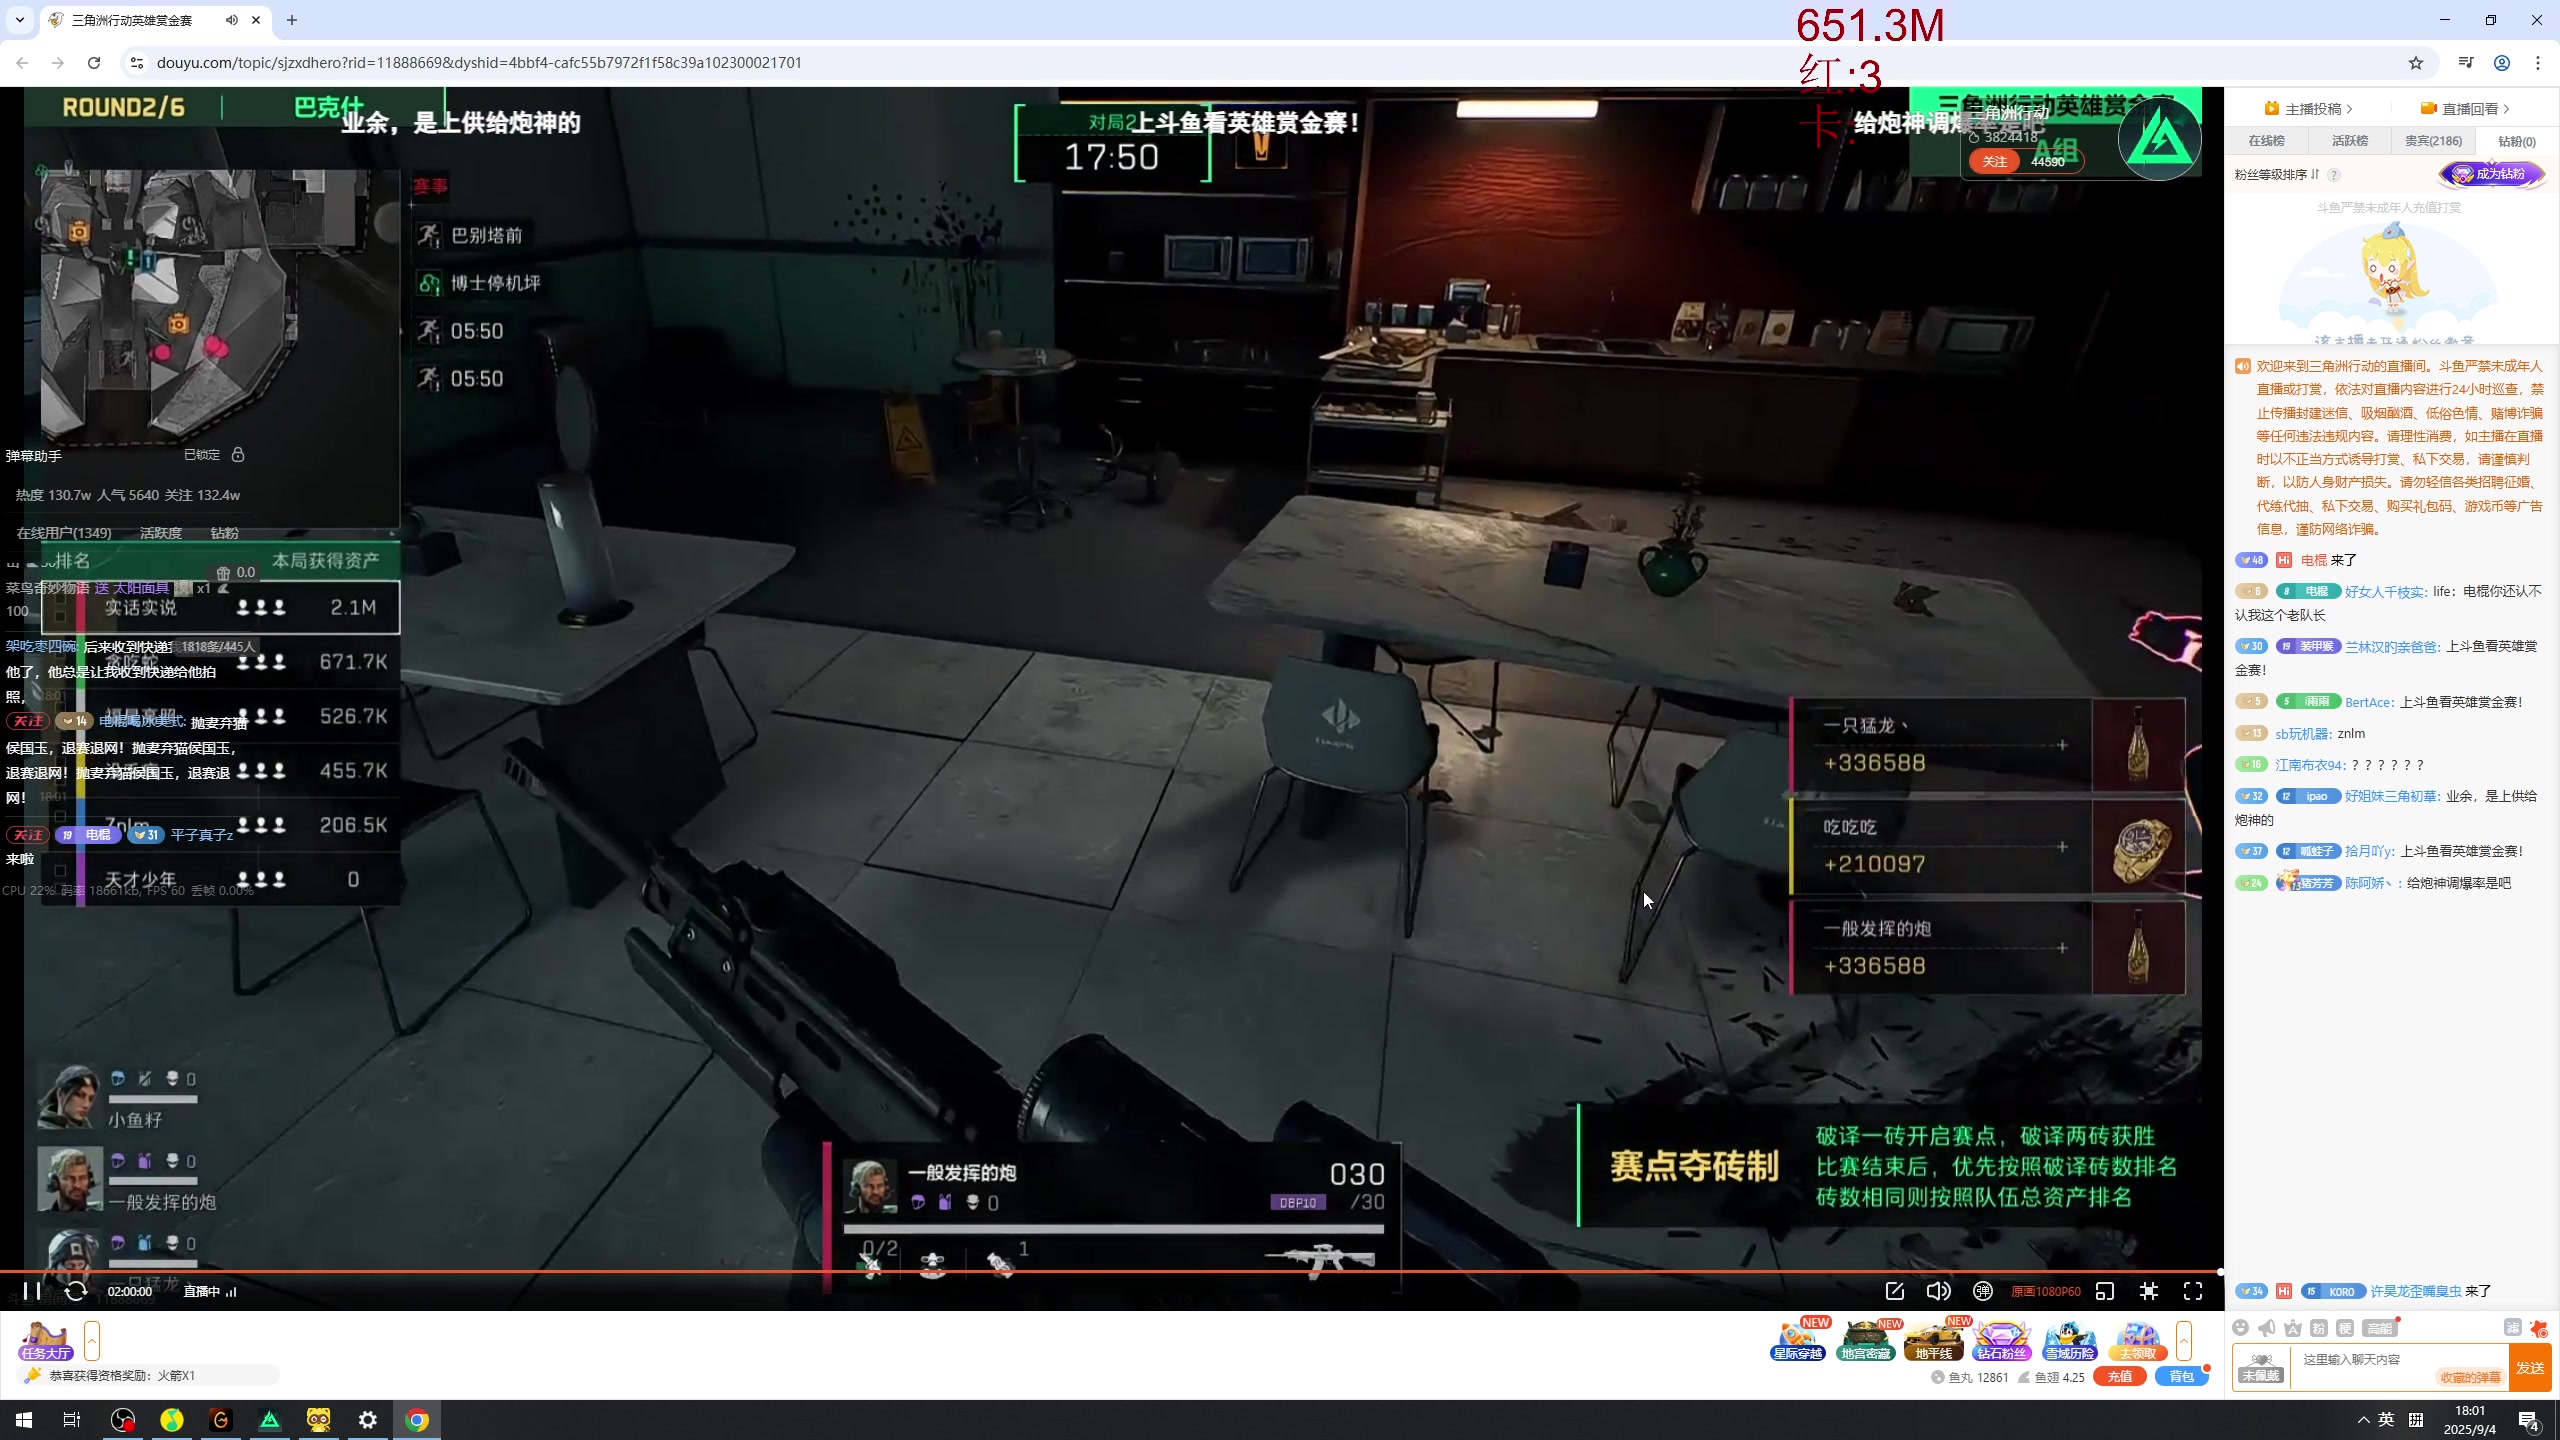Open the 雪域历险 penguin activity icon
This screenshot has height=1440, width=2560.
pyautogui.click(x=2070, y=1341)
